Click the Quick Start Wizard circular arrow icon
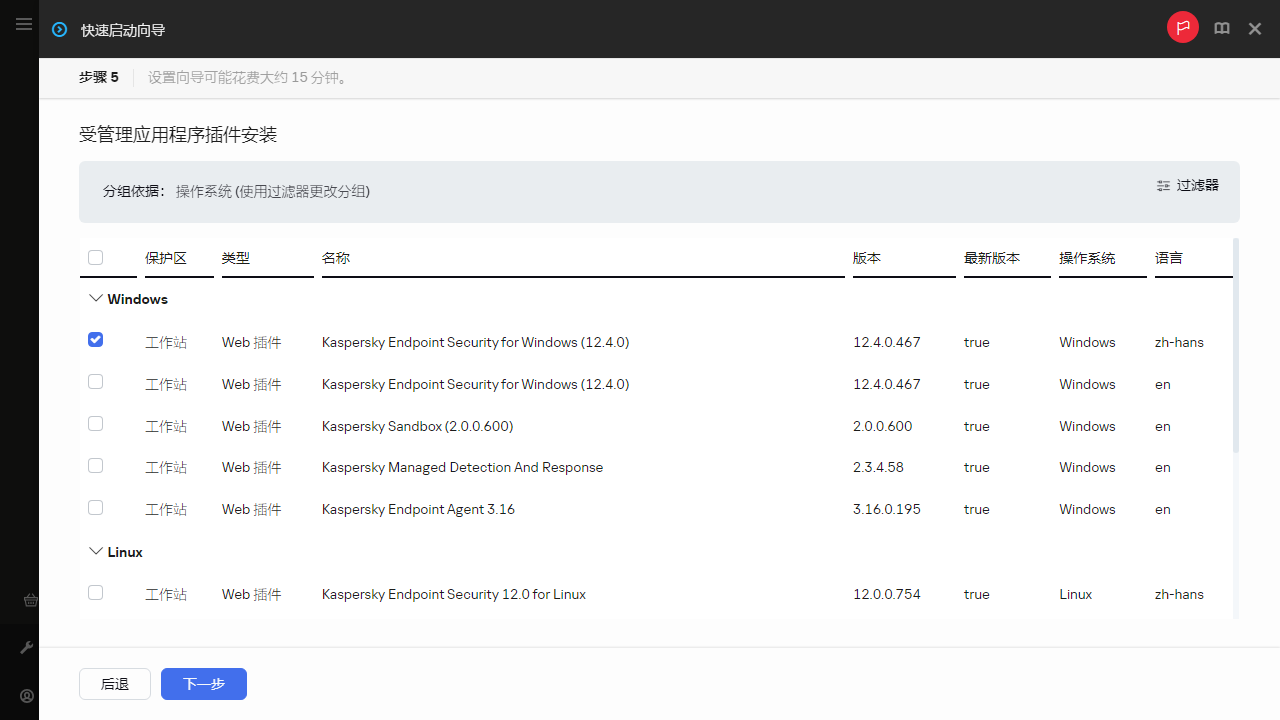Viewport: 1280px width, 720px height. [x=59, y=30]
